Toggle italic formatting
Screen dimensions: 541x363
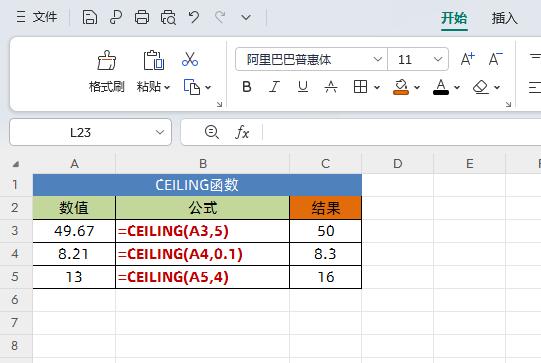point(274,87)
